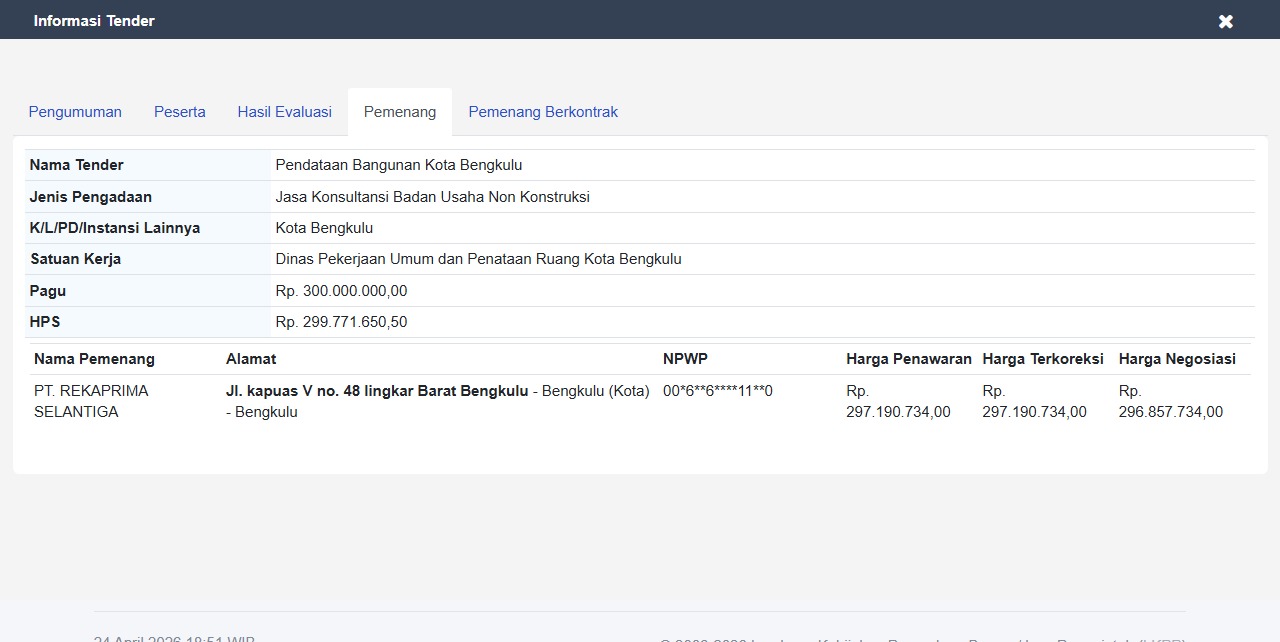This screenshot has width=1280, height=642.
Task: Click the HPS amount Rp. 299.771.650,50
Action: pos(341,322)
